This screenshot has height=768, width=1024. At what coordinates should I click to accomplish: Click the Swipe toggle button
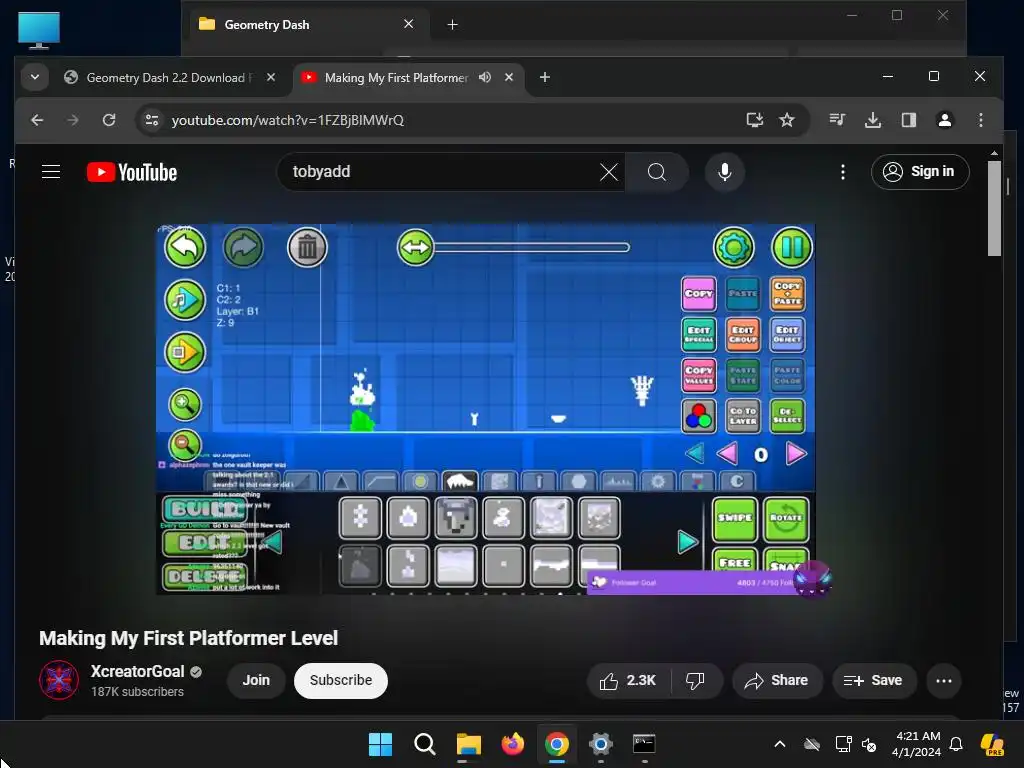(735, 519)
